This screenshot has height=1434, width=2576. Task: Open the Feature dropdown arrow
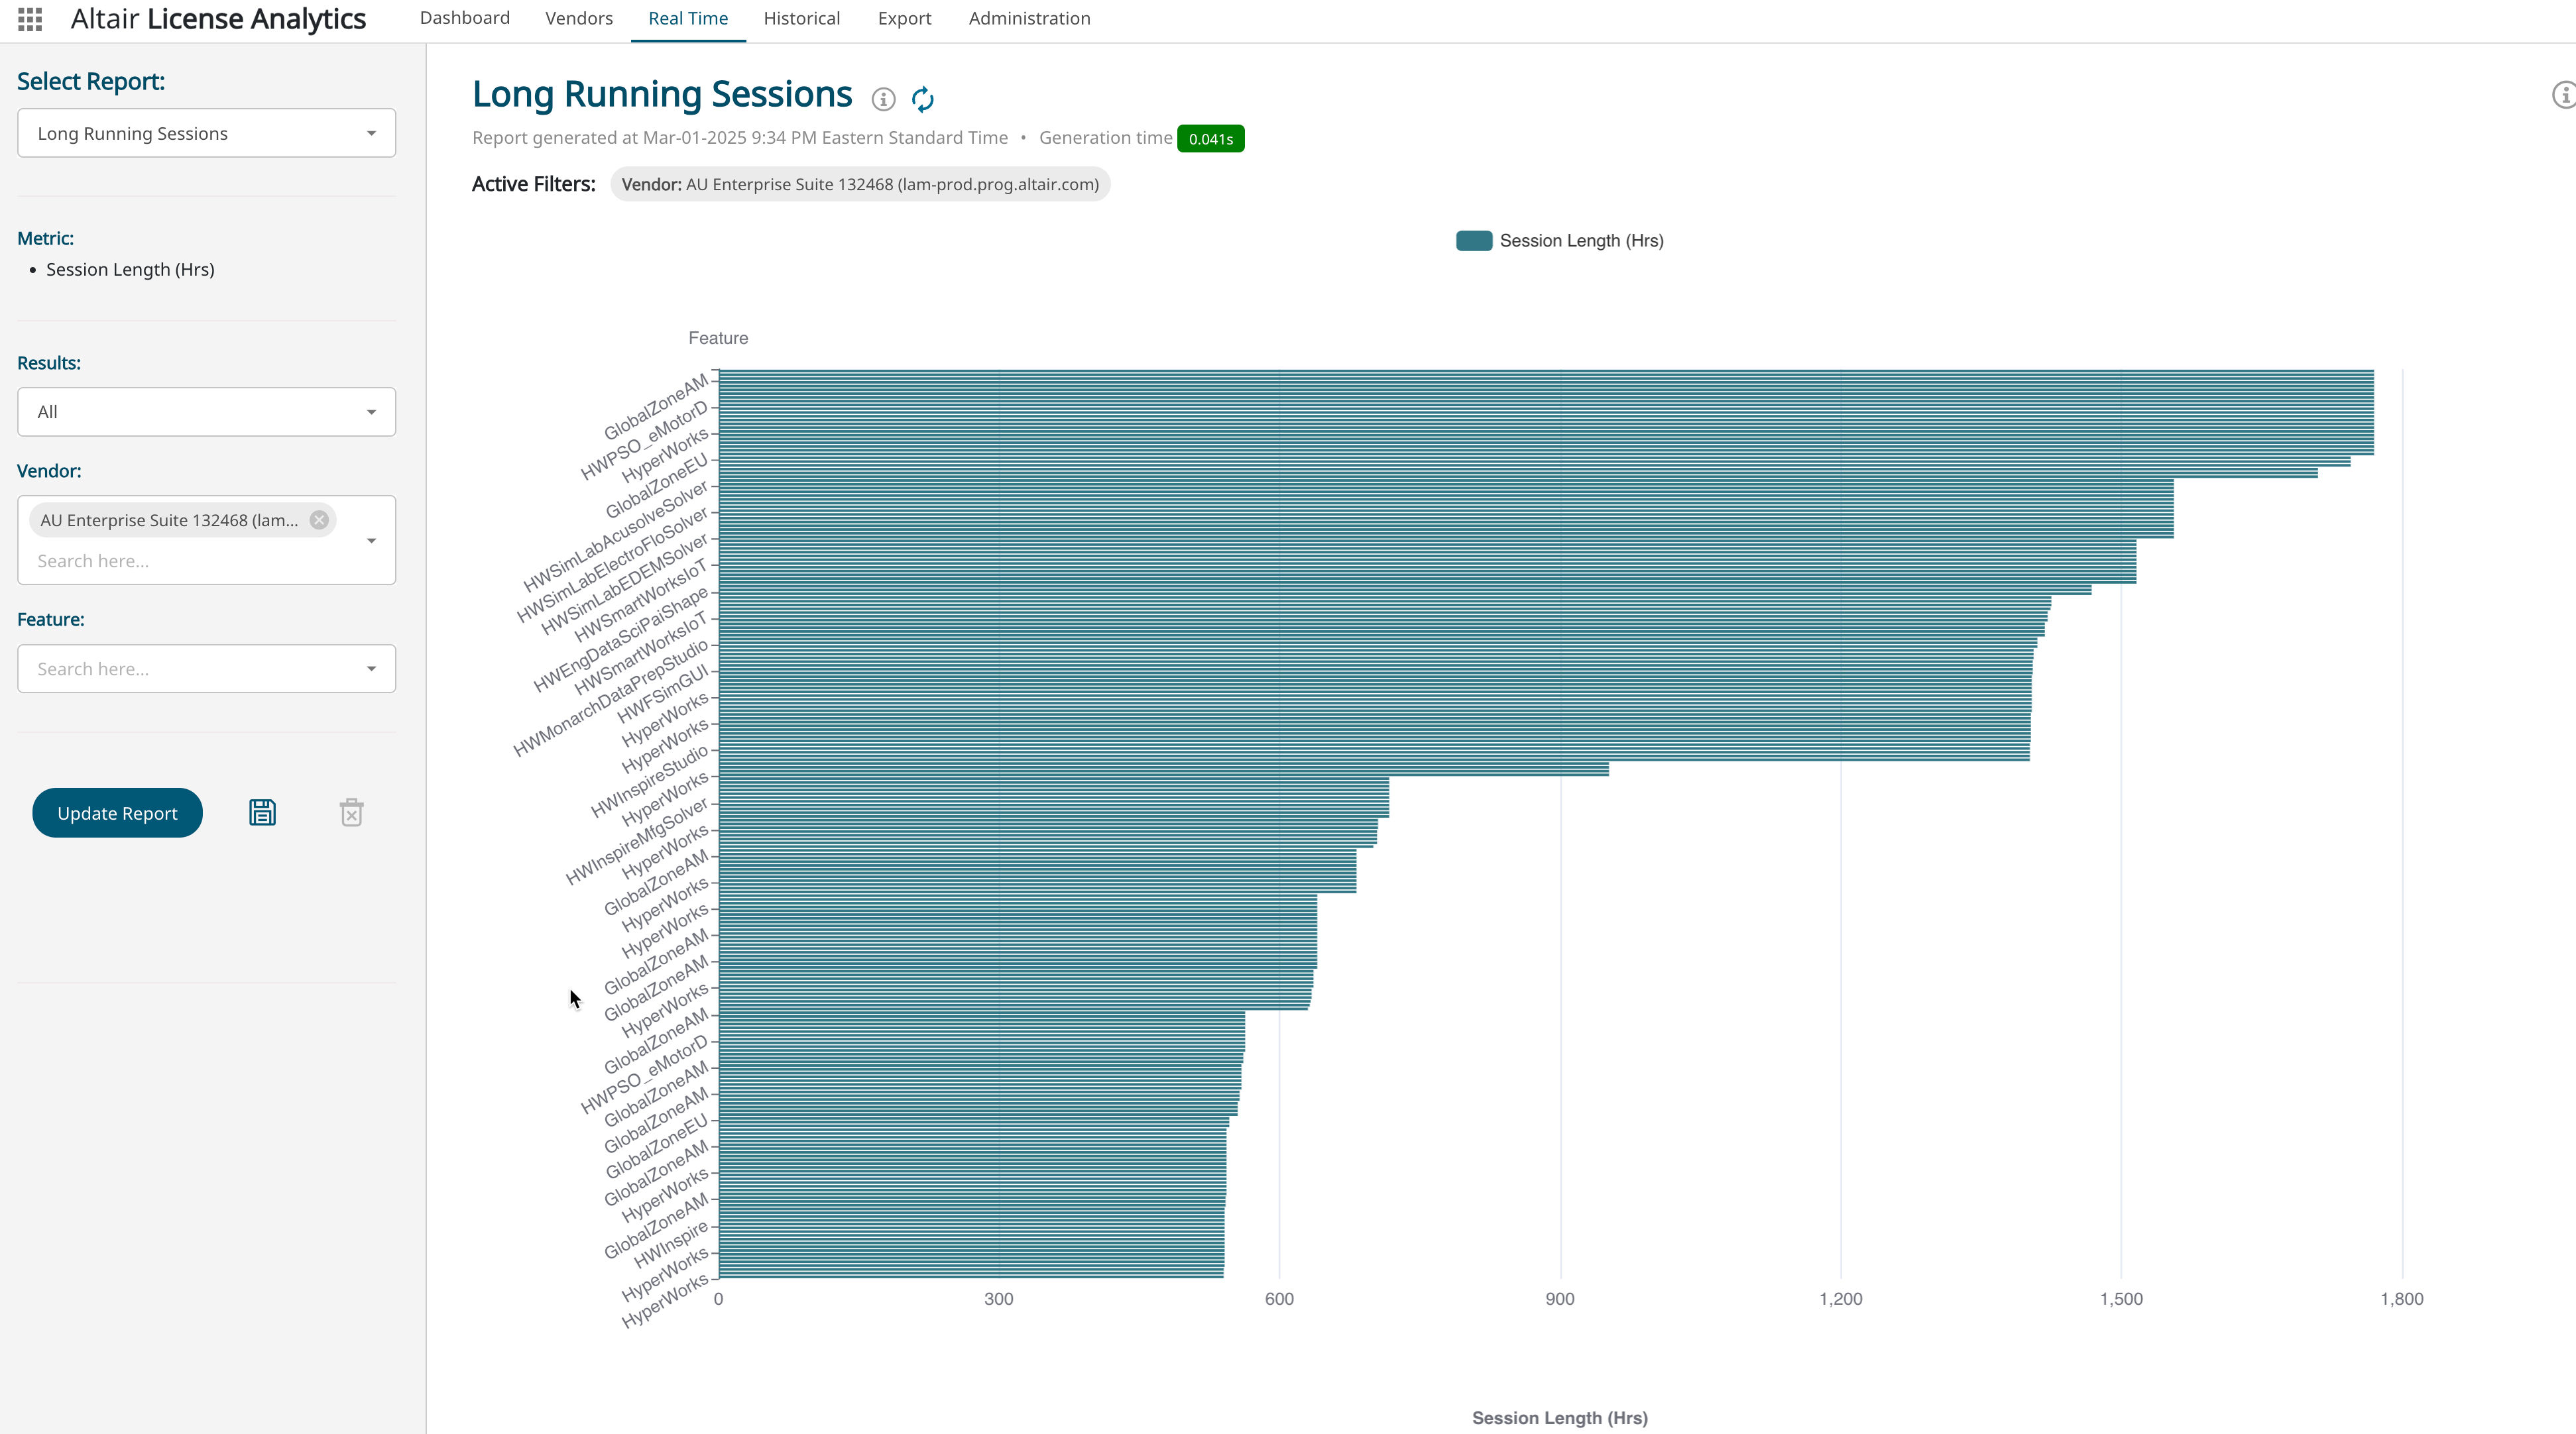pyautogui.click(x=371, y=669)
